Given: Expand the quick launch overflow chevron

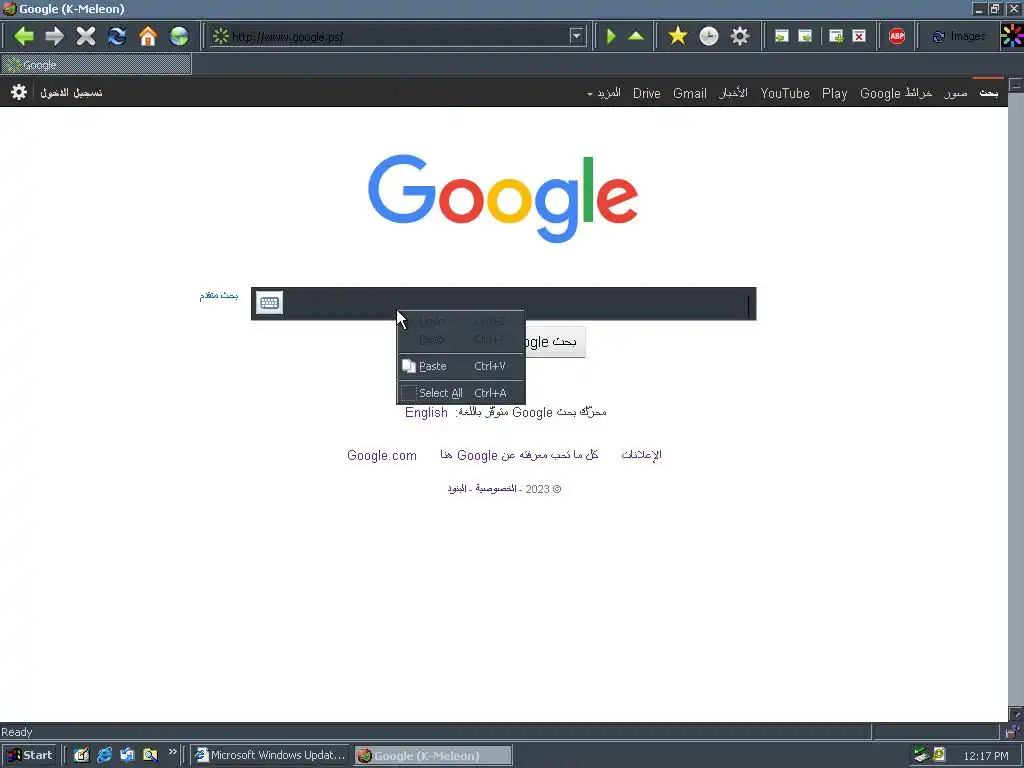Looking at the screenshot, I should point(172,752).
